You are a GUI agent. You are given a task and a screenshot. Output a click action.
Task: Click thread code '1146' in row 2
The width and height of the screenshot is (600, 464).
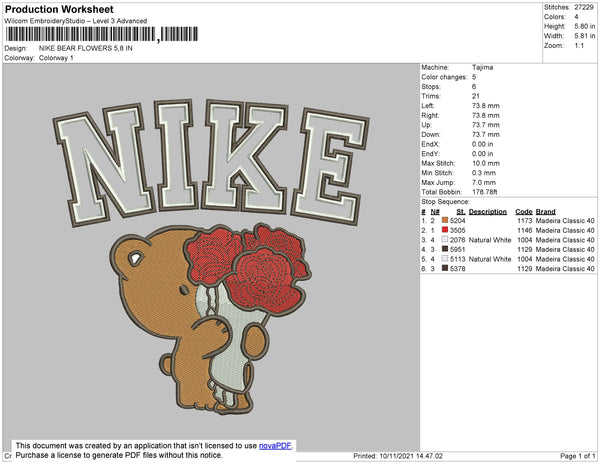525,230
